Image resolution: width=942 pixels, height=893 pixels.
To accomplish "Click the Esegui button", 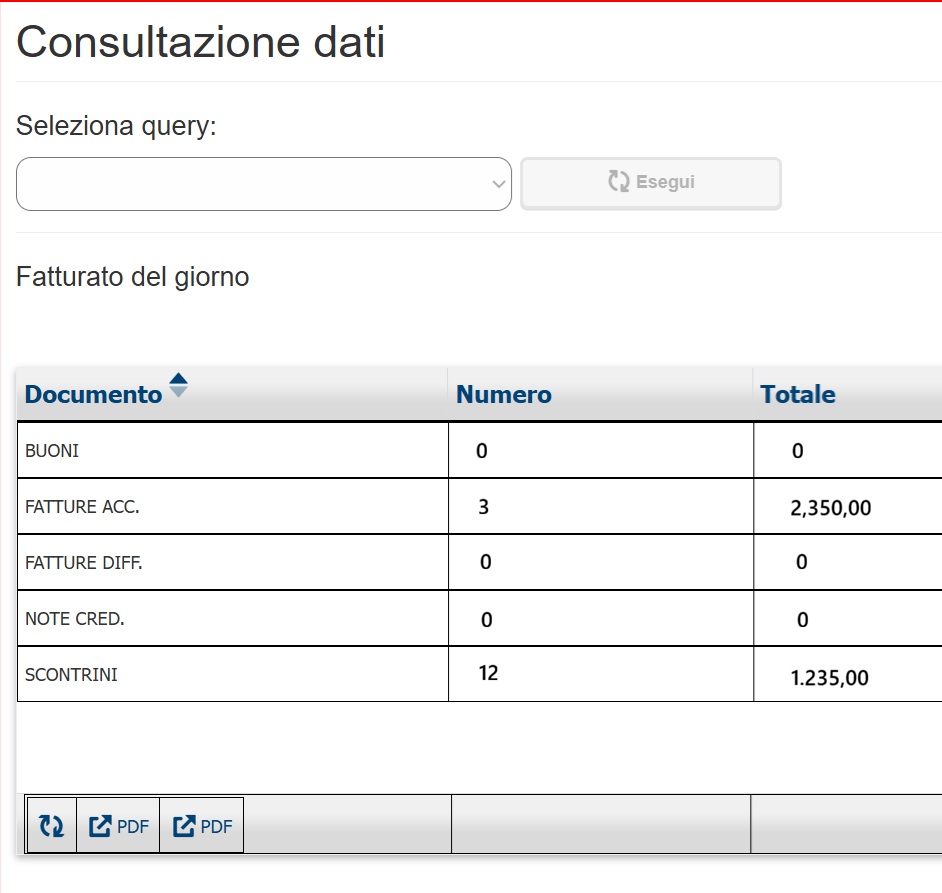I will click(651, 183).
